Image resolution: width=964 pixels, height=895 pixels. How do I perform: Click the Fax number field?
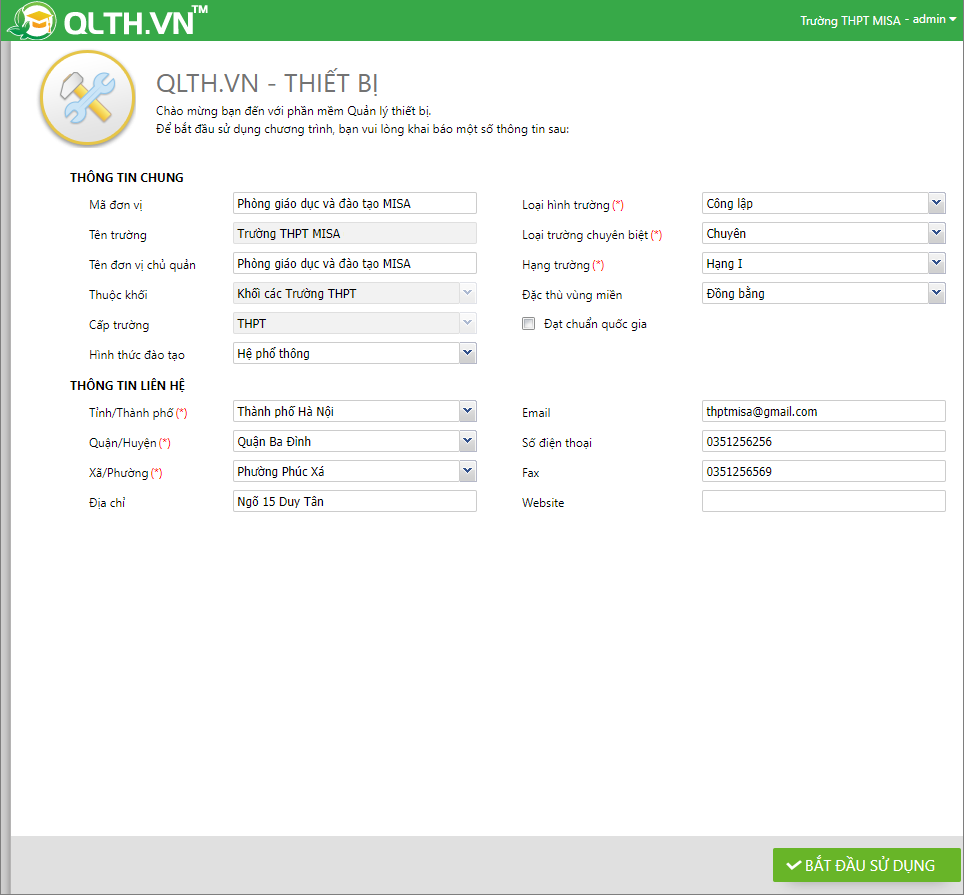click(824, 471)
